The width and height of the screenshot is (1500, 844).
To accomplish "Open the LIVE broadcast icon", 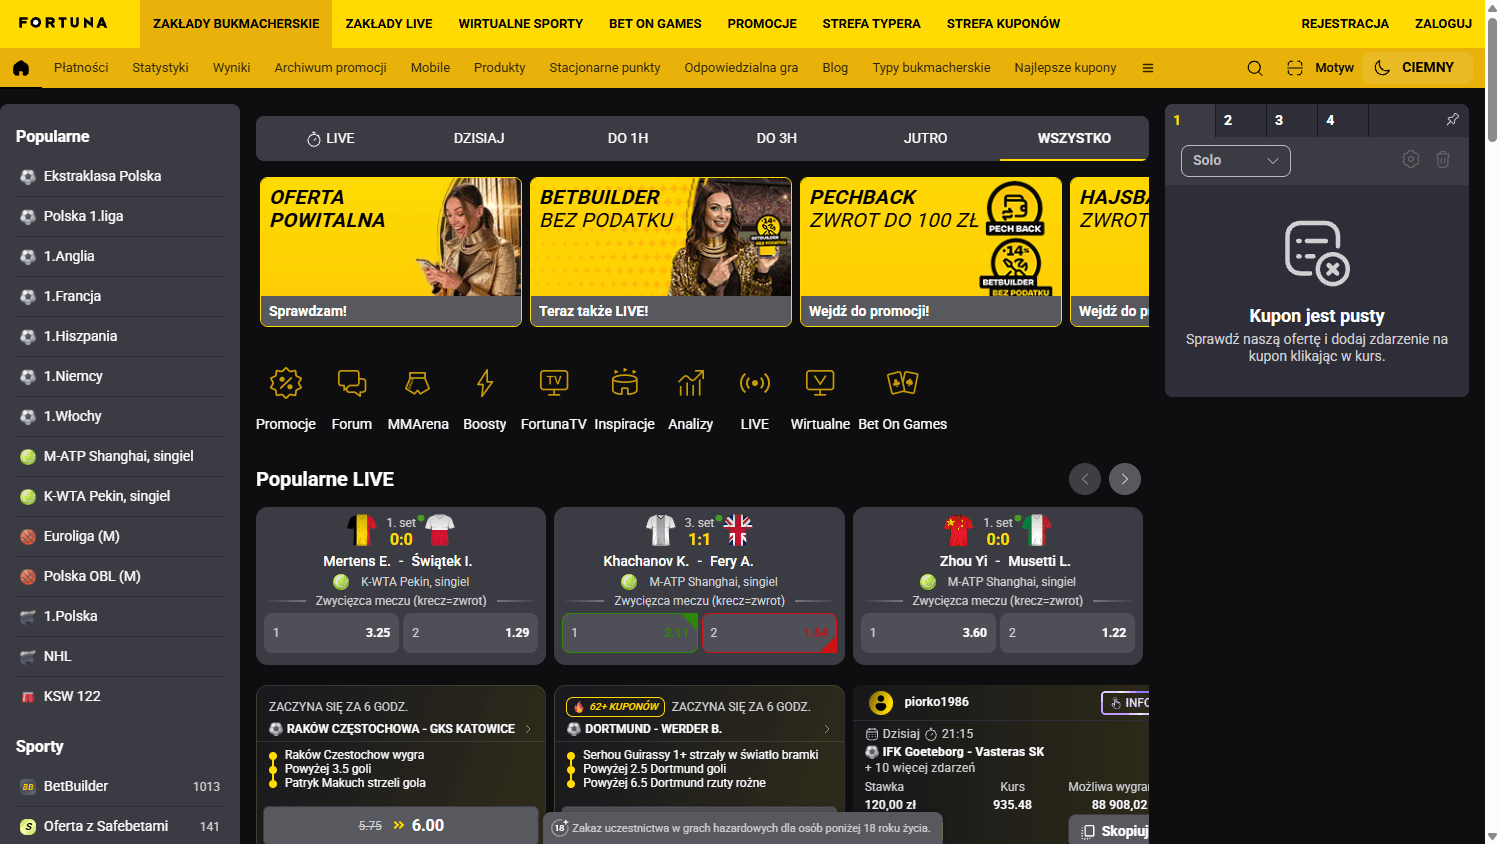I will (x=755, y=383).
